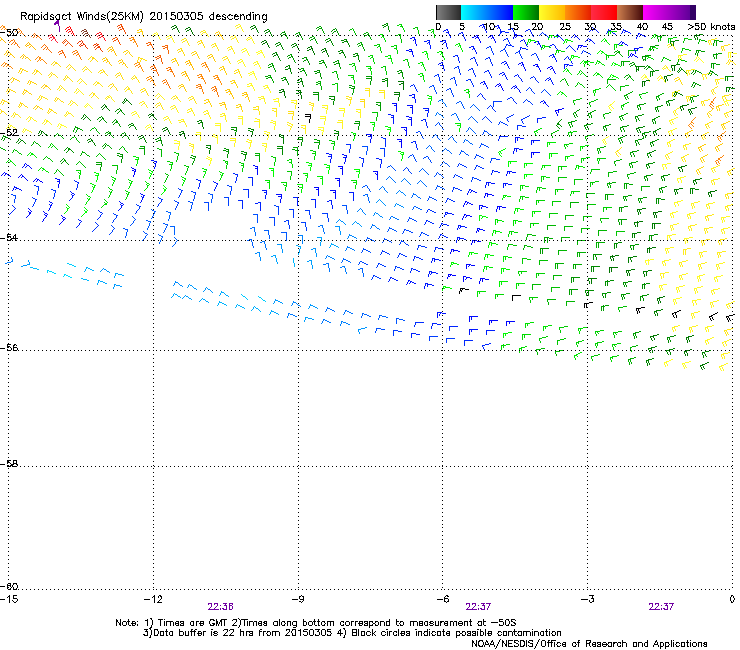Select the orange 25–30 knots color segment

(x=578, y=12)
